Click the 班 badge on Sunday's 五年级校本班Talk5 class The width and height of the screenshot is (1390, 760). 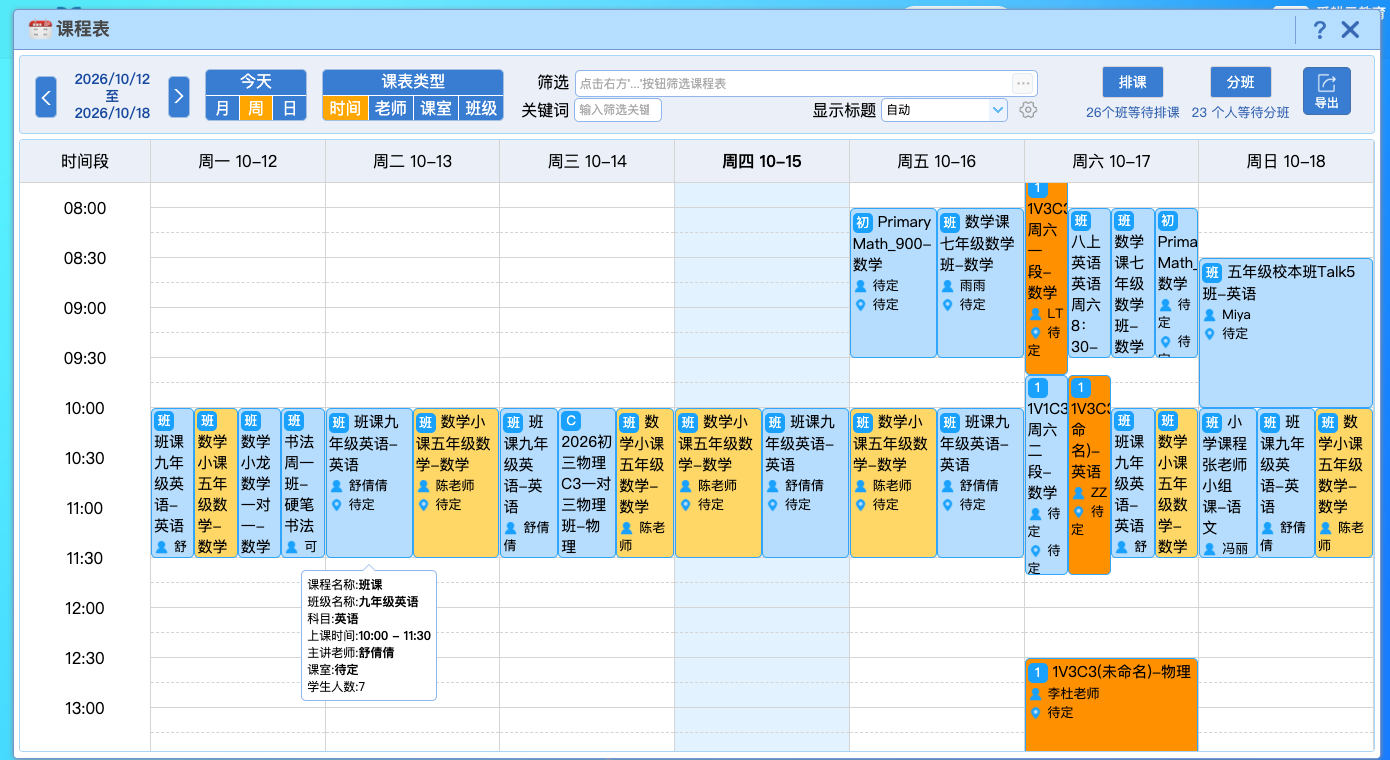click(1212, 272)
